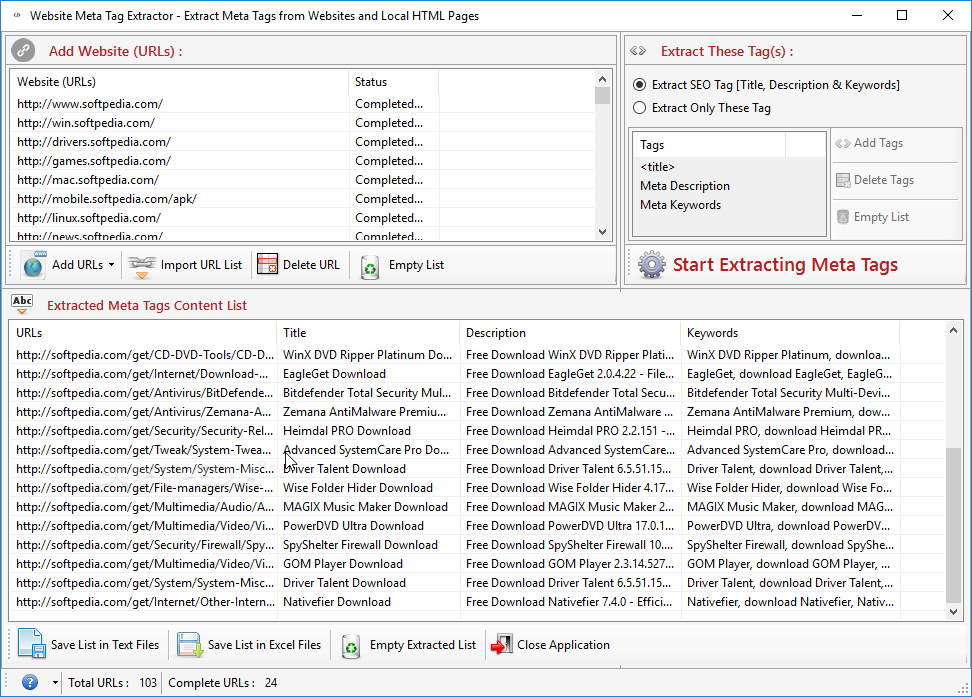Screen dimensions: 972x697
Task: Click down arrow of URL list scrollbar
Action: tap(602, 232)
